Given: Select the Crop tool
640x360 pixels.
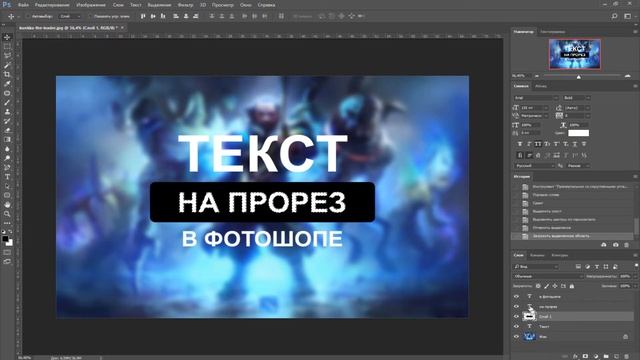Looking at the screenshot, I should 7,74.
